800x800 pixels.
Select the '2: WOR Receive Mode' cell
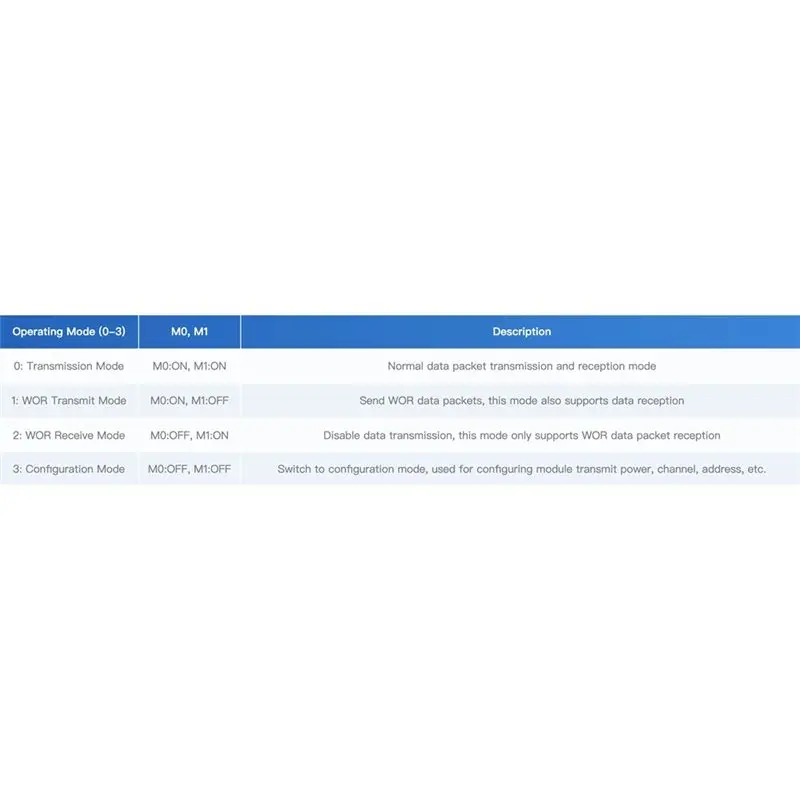(69, 435)
